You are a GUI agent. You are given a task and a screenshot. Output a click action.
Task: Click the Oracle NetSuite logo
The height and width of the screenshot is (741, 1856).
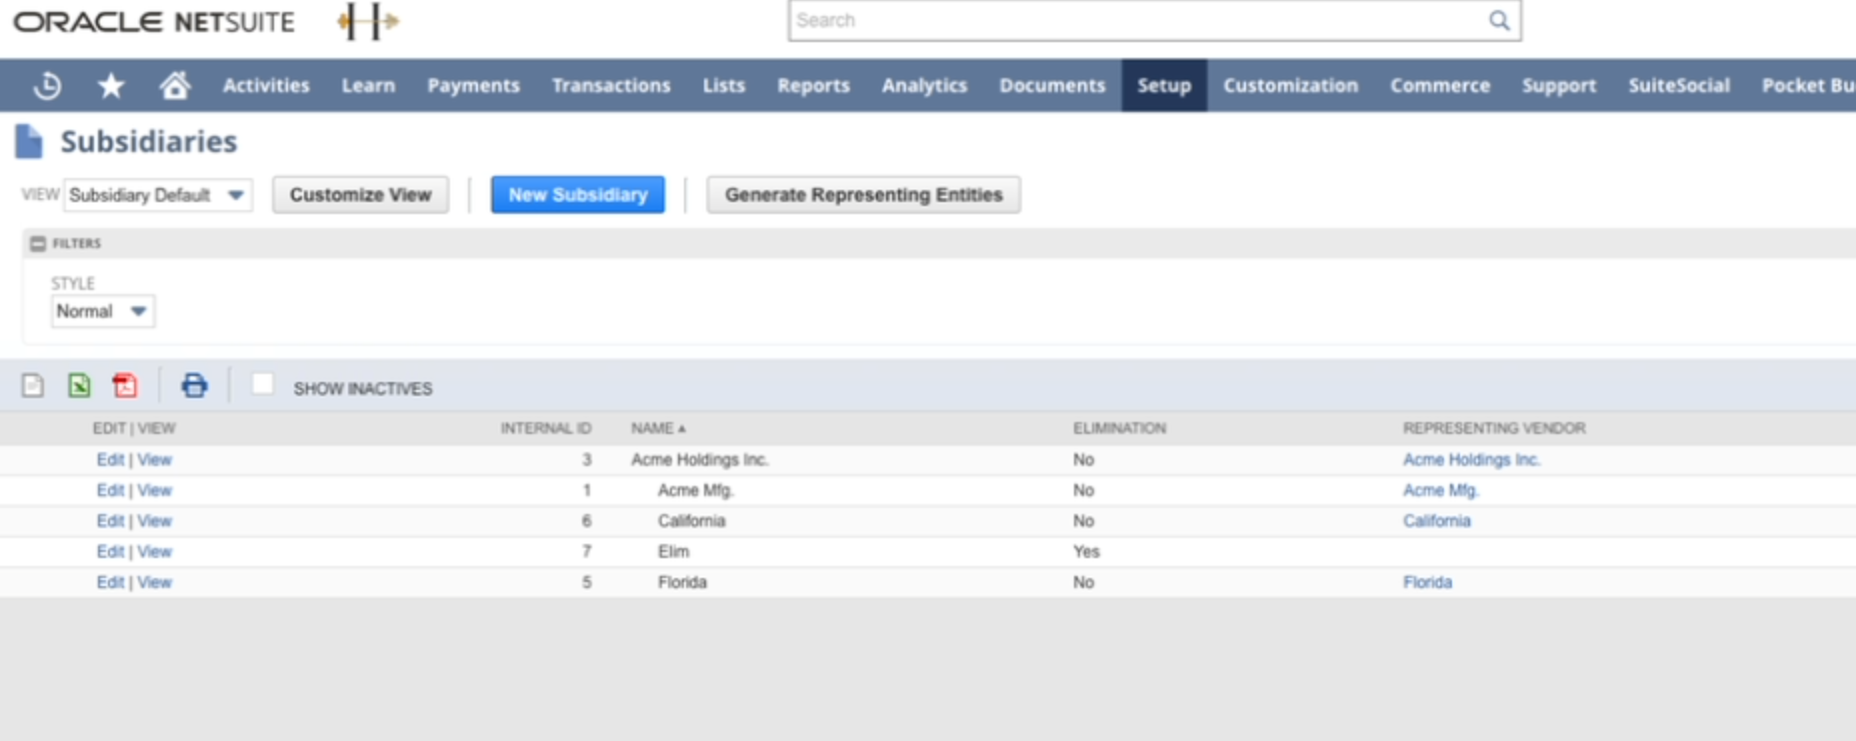(154, 22)
